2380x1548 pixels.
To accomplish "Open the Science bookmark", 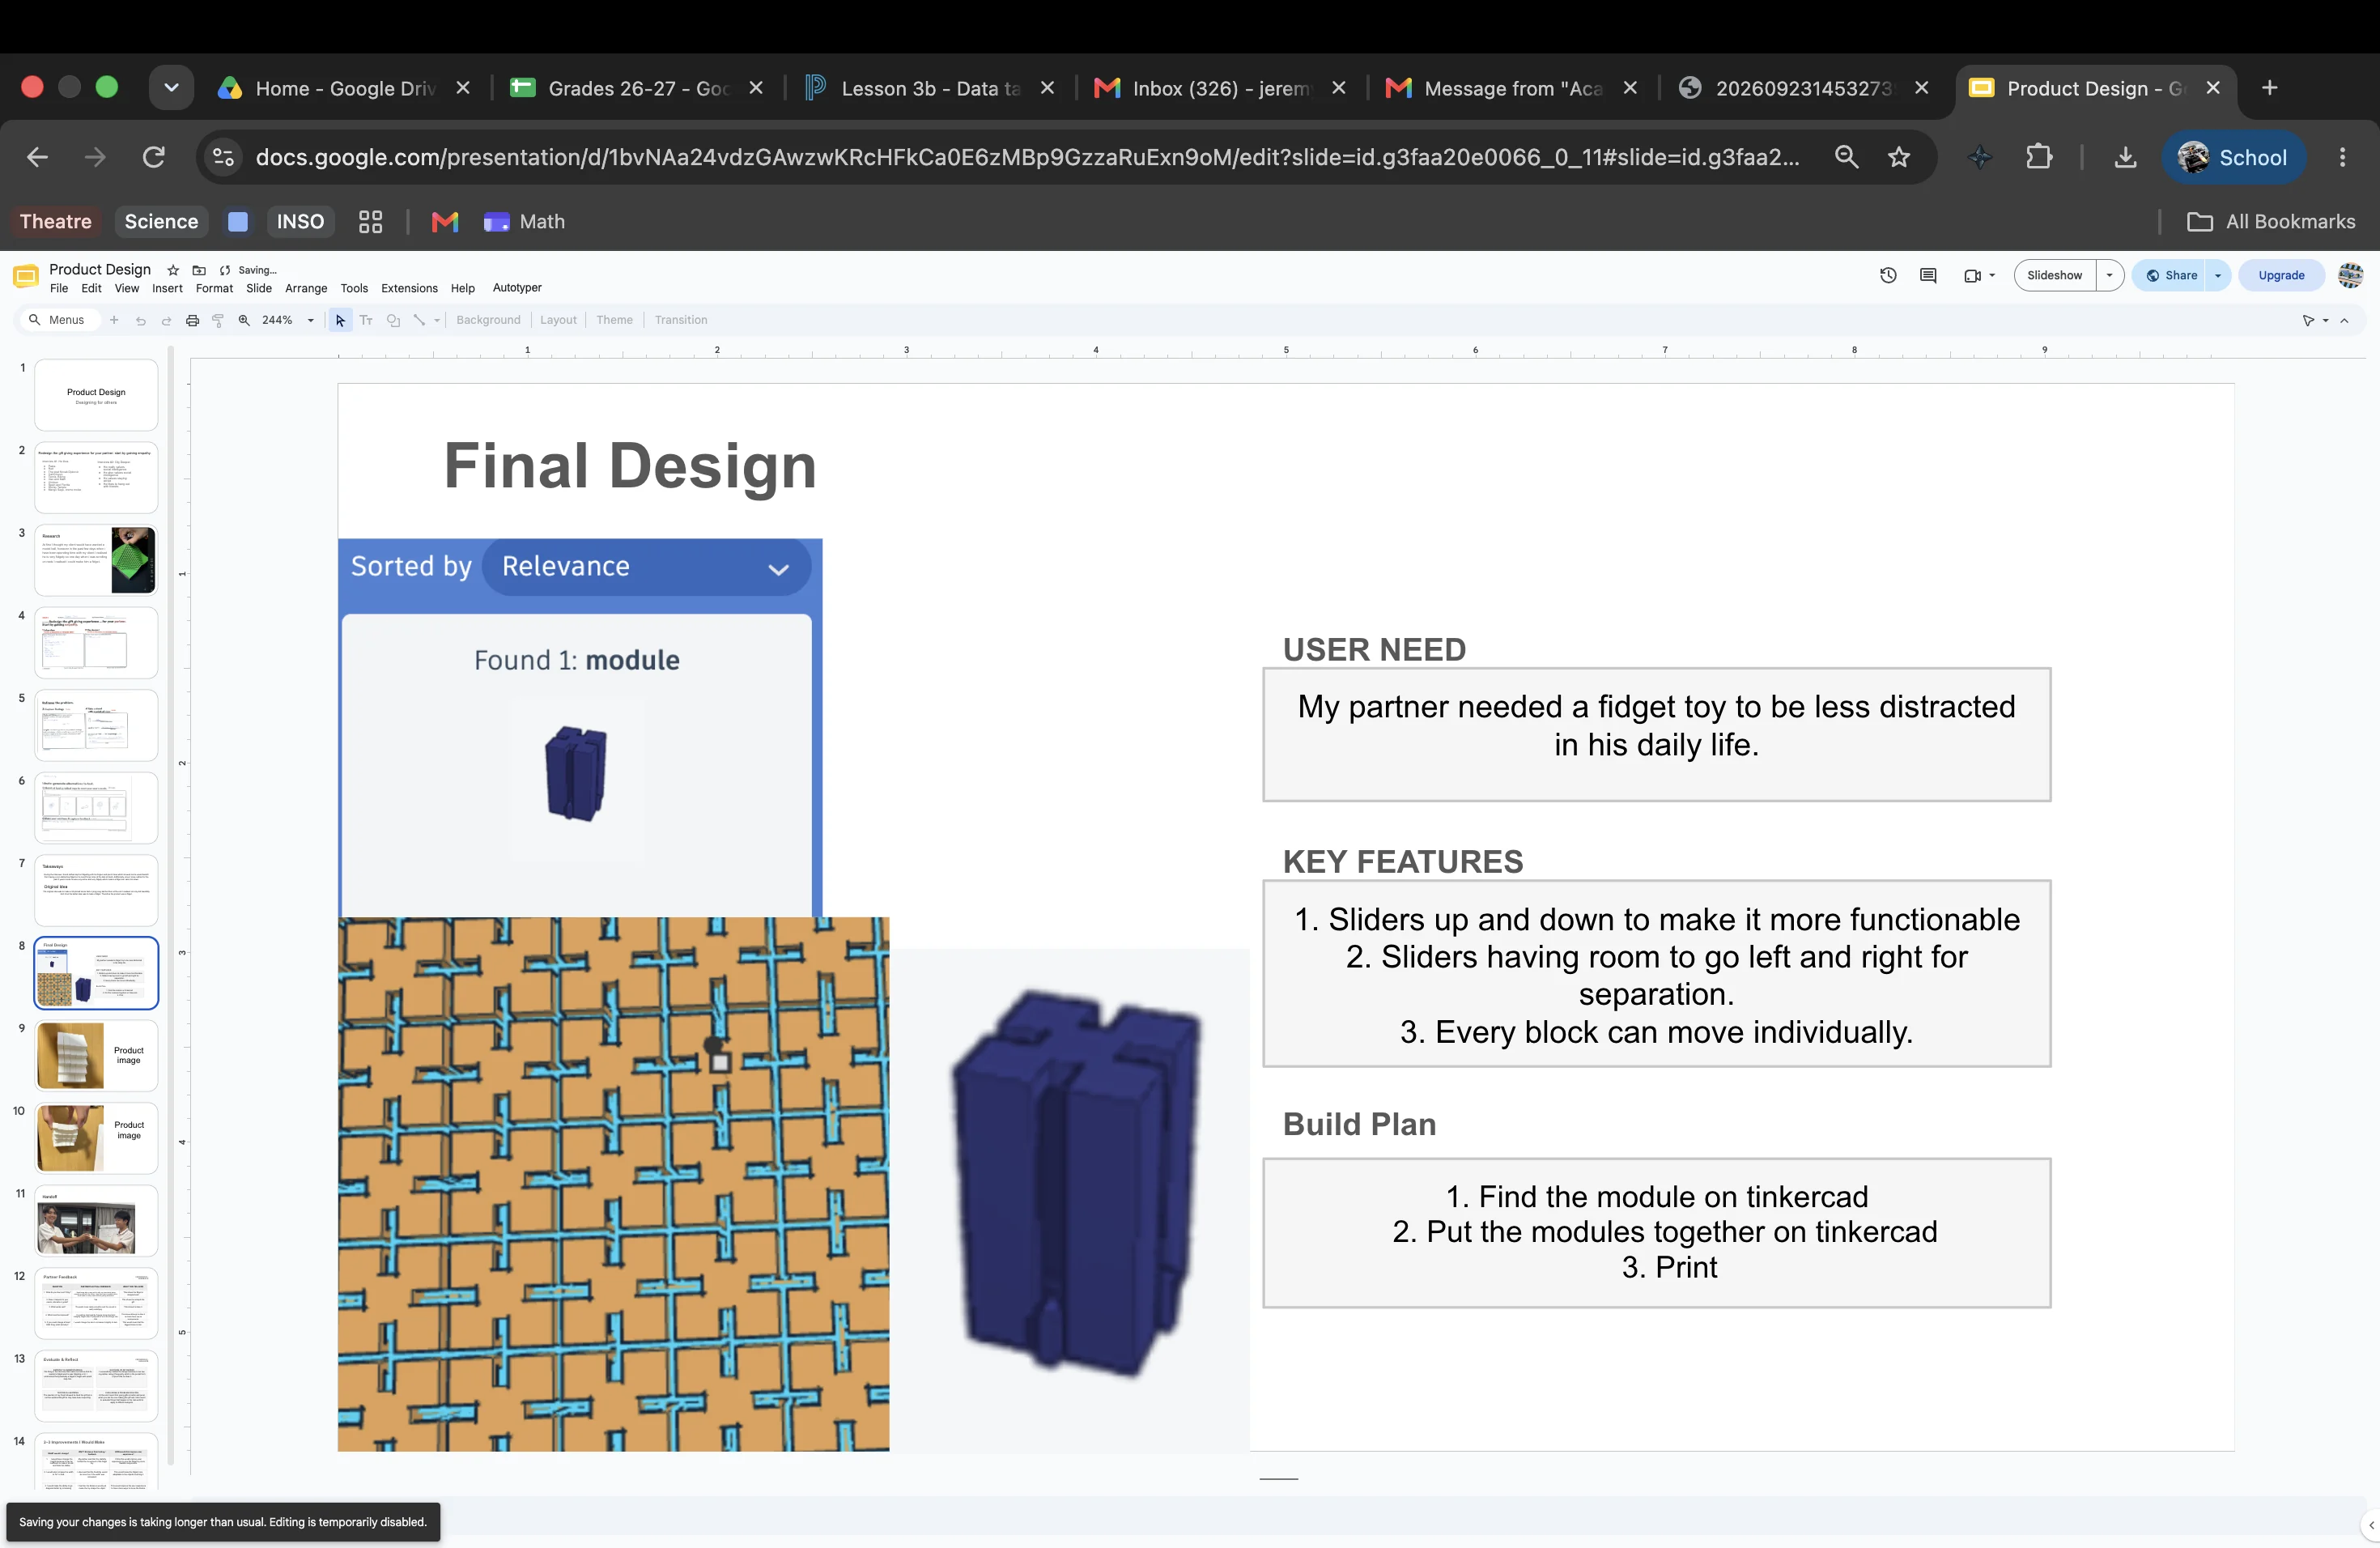I will 161,221.
